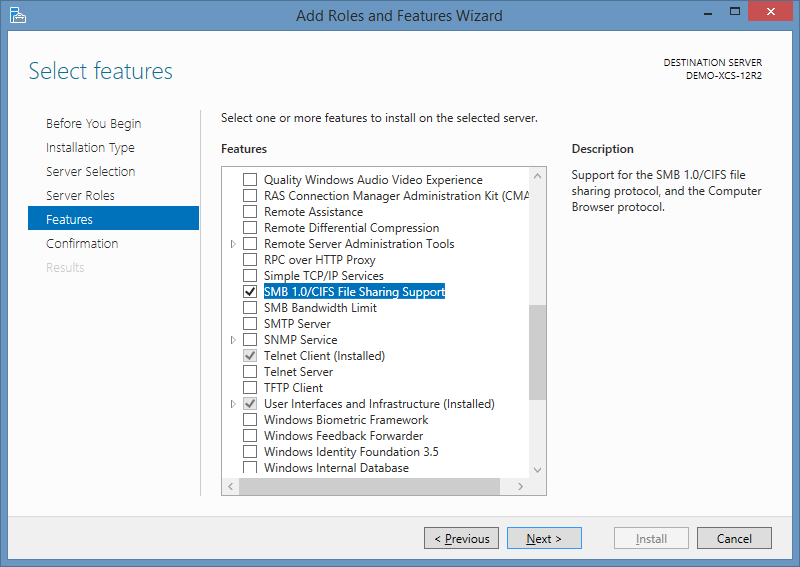Enable the Telnet Server checkbox

tap(250, 372)
